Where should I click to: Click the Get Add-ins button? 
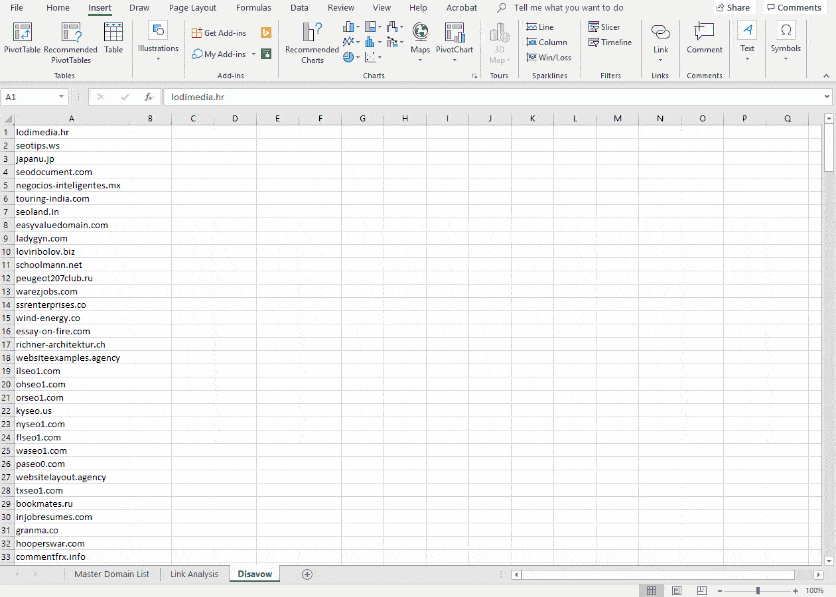(x=218, y=32)
